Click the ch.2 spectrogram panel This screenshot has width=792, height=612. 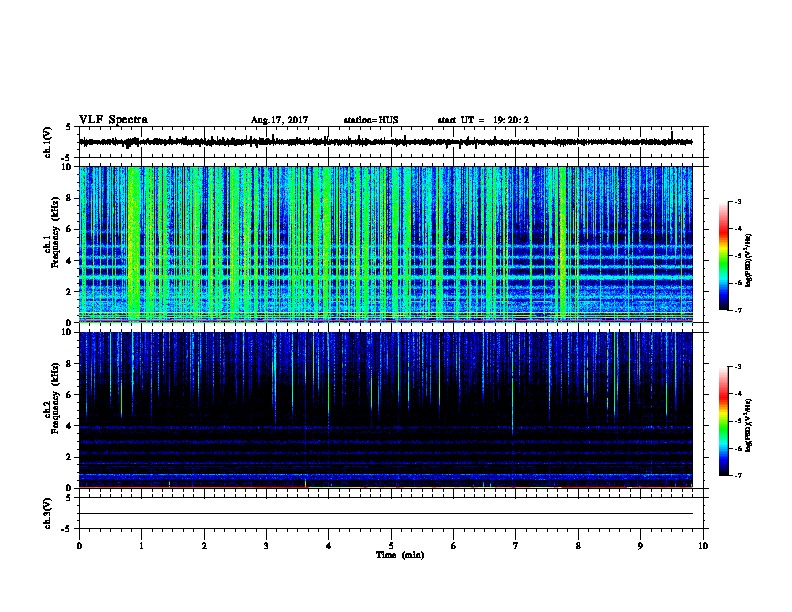(385, 410)
